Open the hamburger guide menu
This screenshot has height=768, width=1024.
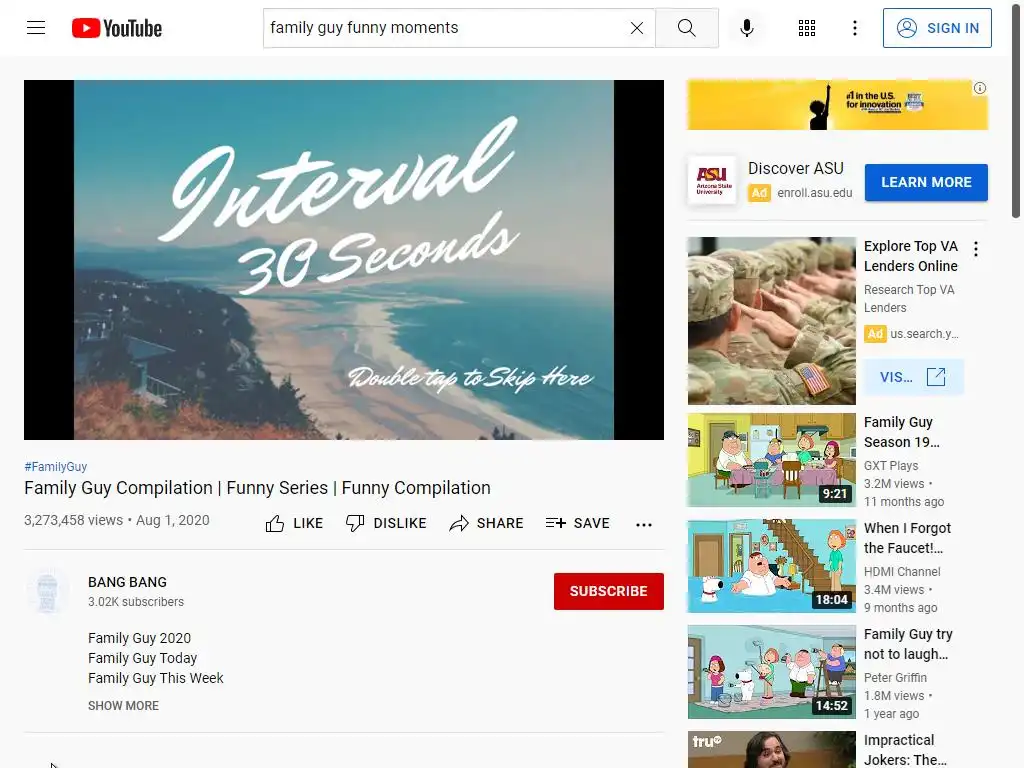tap(36, 27)
